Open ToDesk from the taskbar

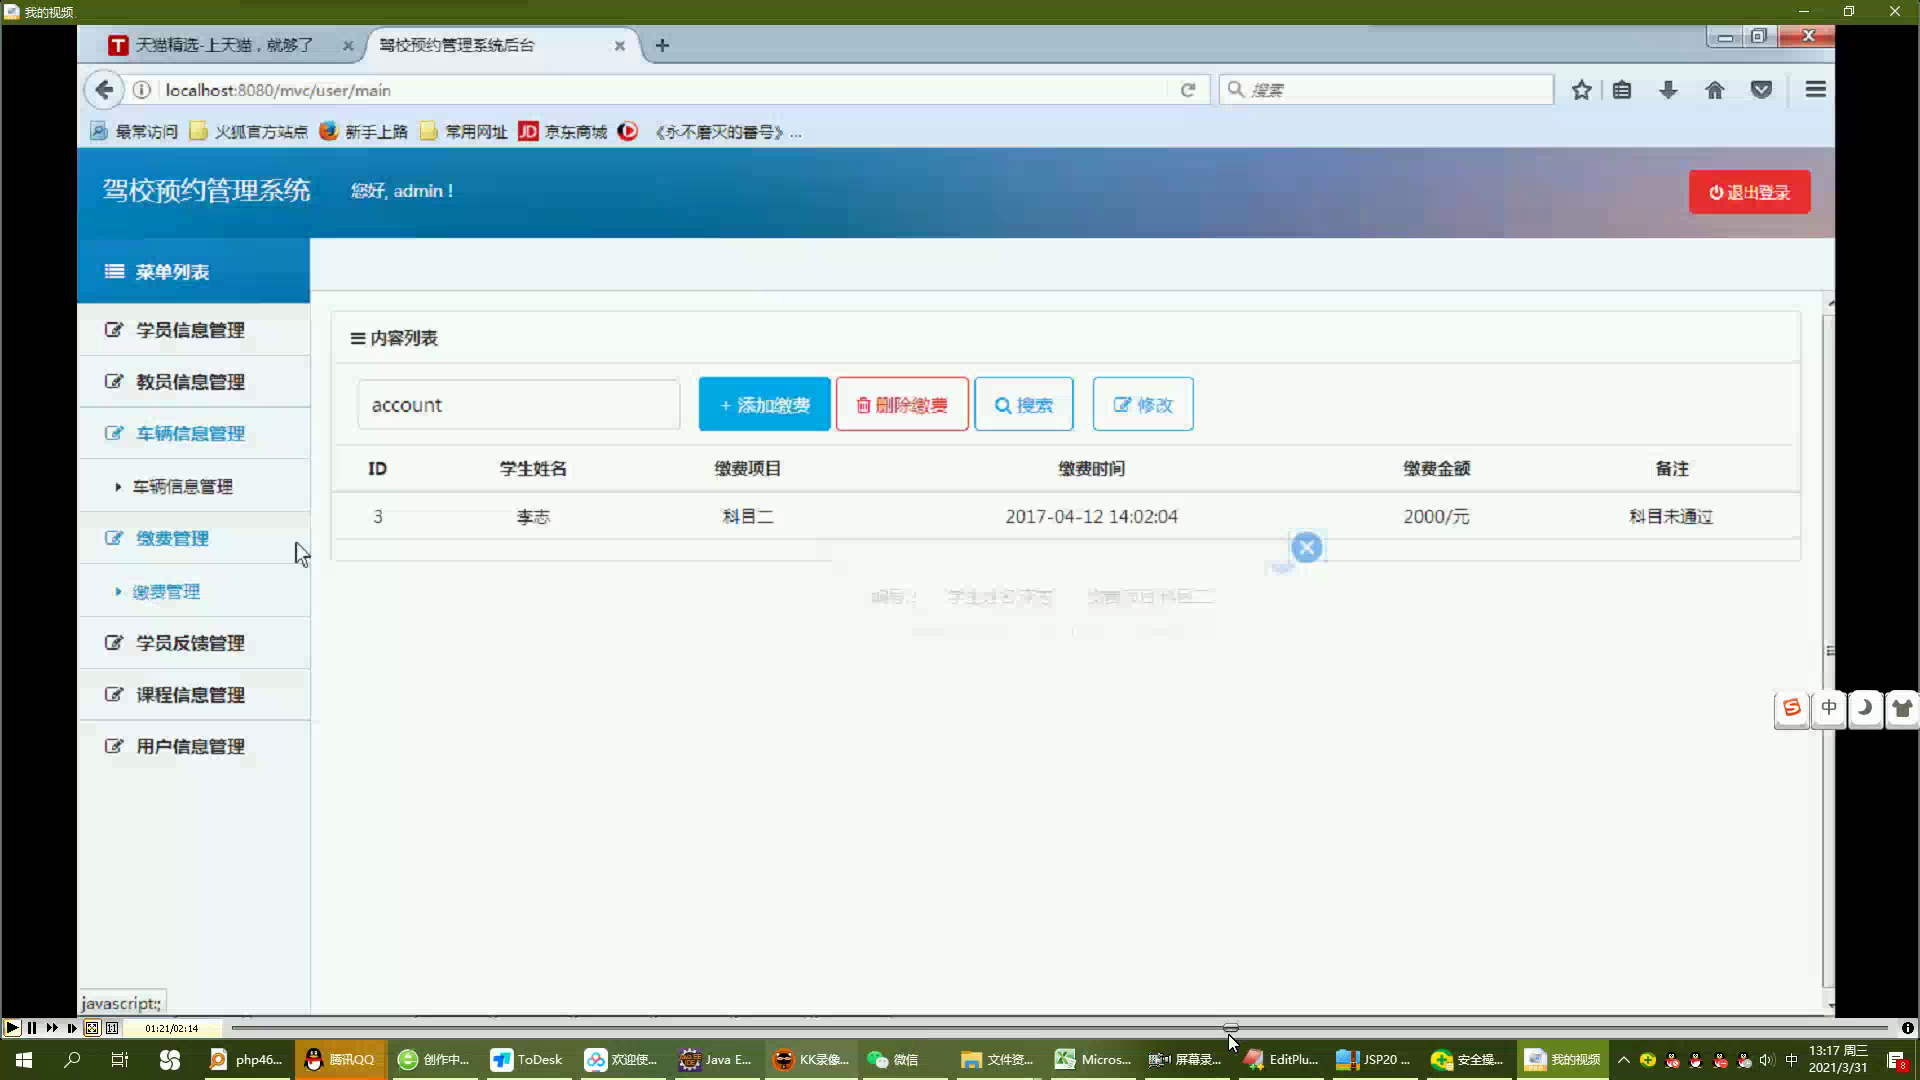[x=527, y=1060]
